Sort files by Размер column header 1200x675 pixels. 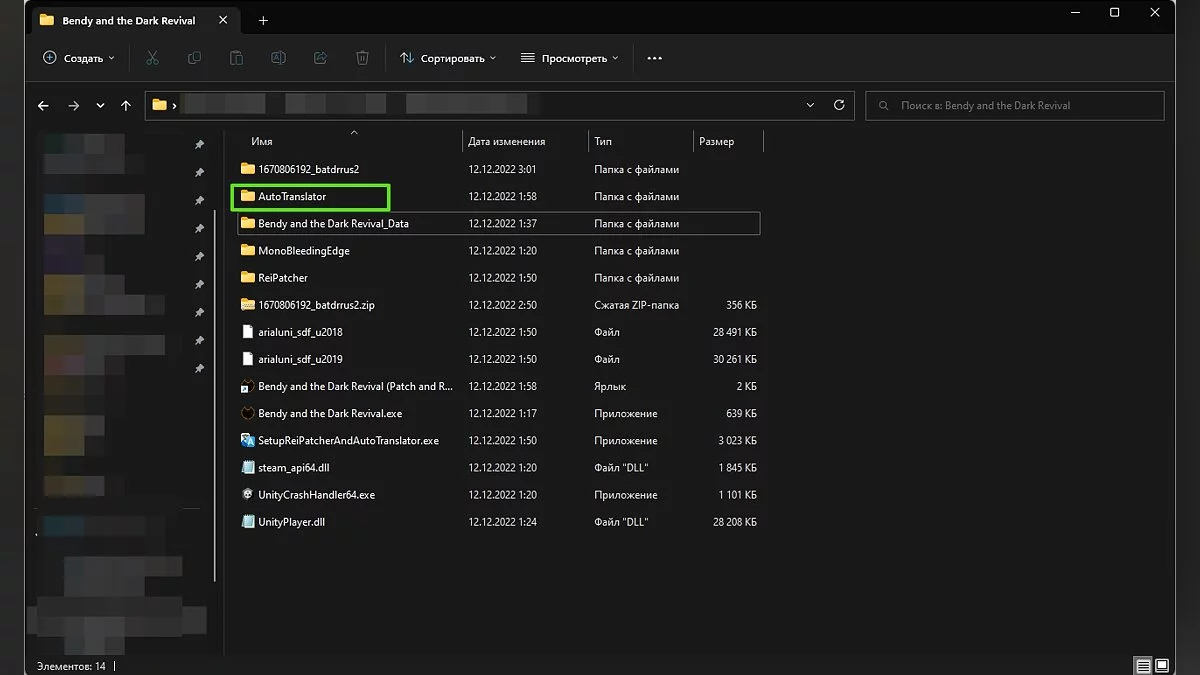pyautogui.click(x=717, y=142)
